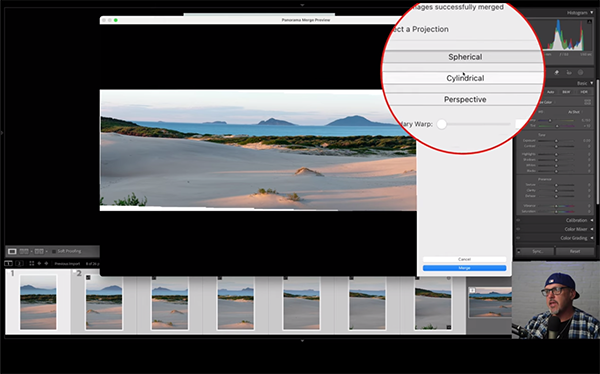This screenshot has height=374, width=600.
Task: Select filmstrip thumbnail numbered 2
Action: (104, 302)
